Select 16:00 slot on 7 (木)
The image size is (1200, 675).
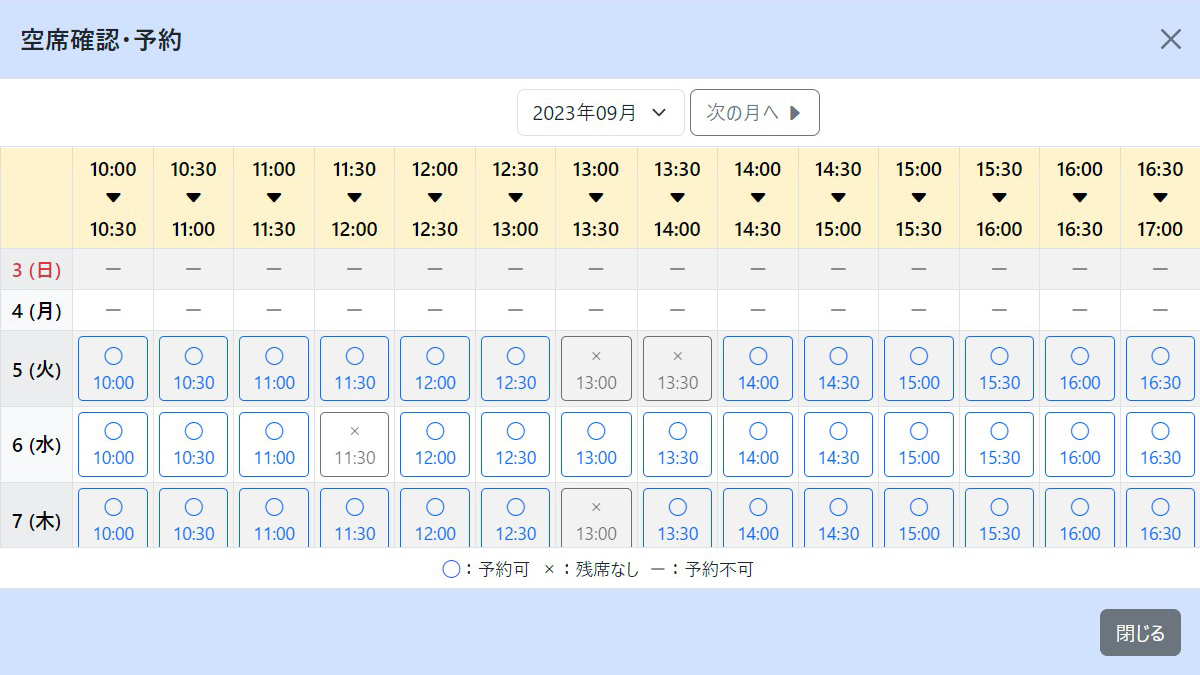[1079, 519]
